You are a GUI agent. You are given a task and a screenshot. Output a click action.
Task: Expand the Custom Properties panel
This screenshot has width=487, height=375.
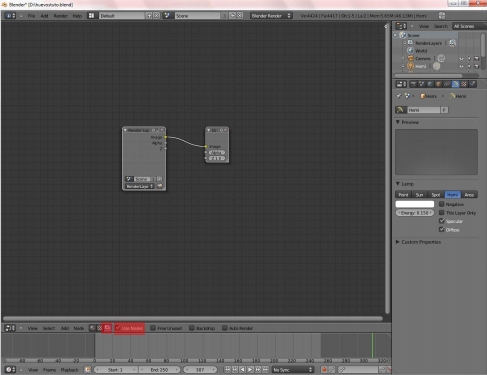point(398,242)
